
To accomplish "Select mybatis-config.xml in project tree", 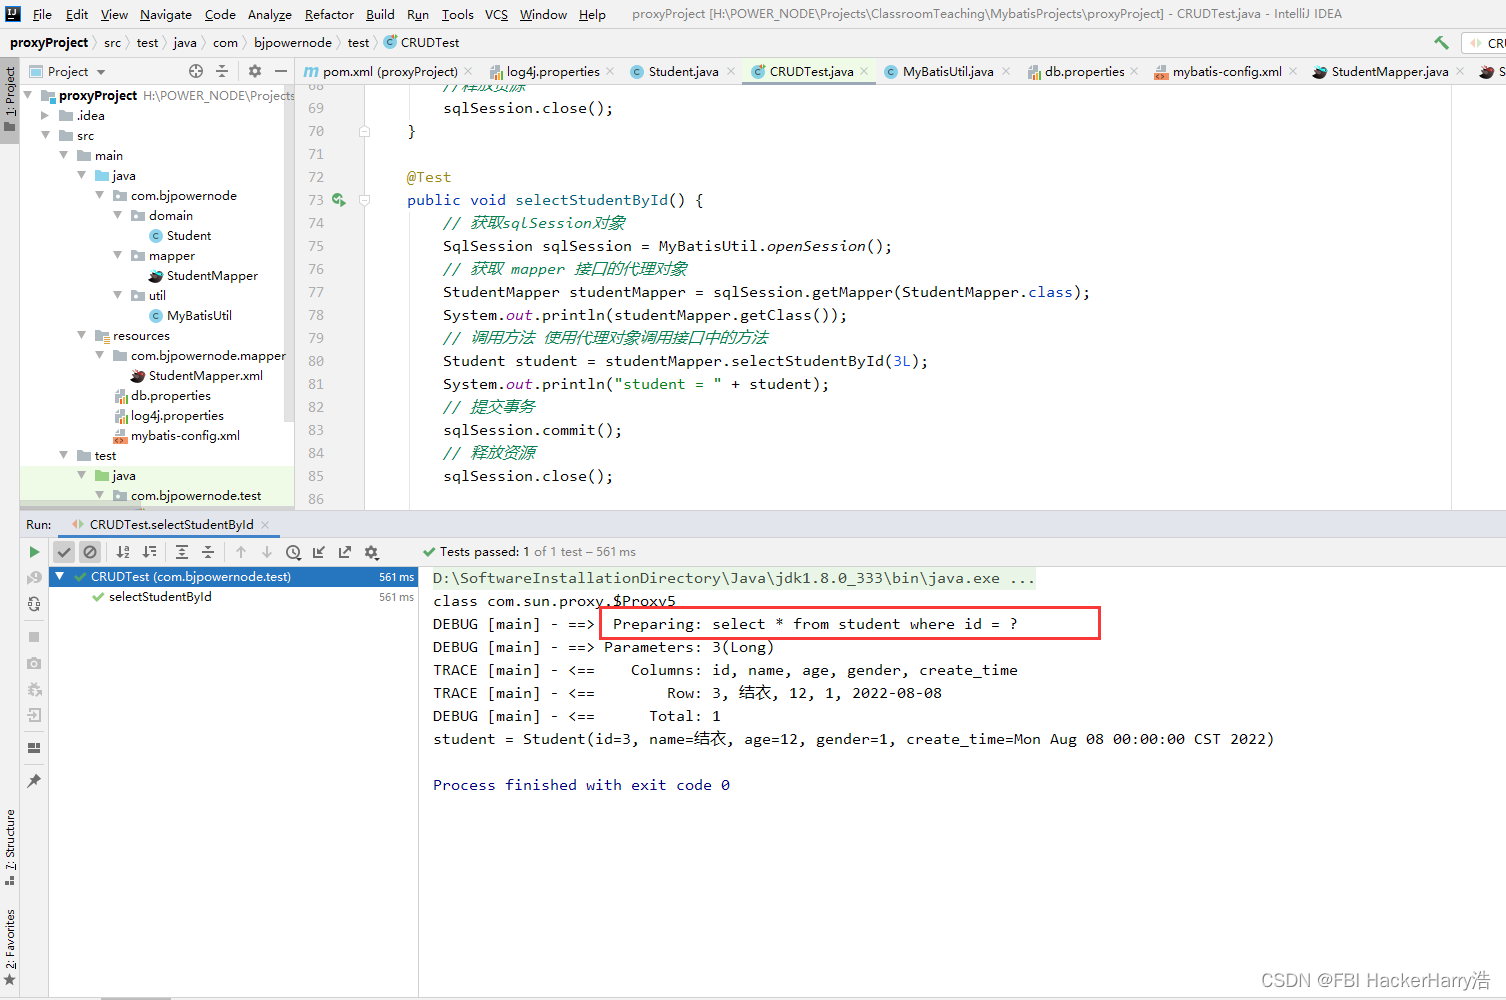I will pos(185,435).
